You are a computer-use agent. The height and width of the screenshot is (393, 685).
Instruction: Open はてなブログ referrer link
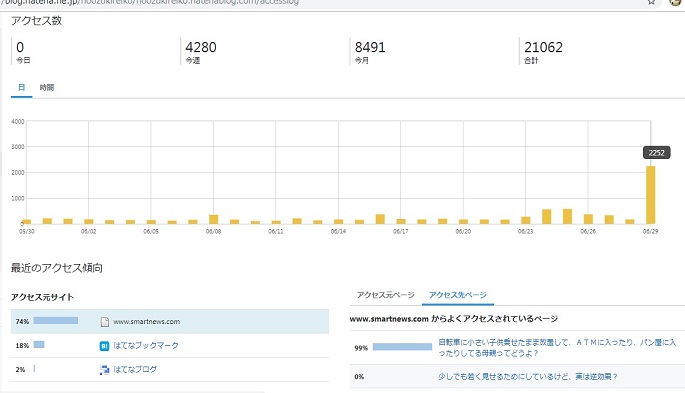(x=135, y=369)
